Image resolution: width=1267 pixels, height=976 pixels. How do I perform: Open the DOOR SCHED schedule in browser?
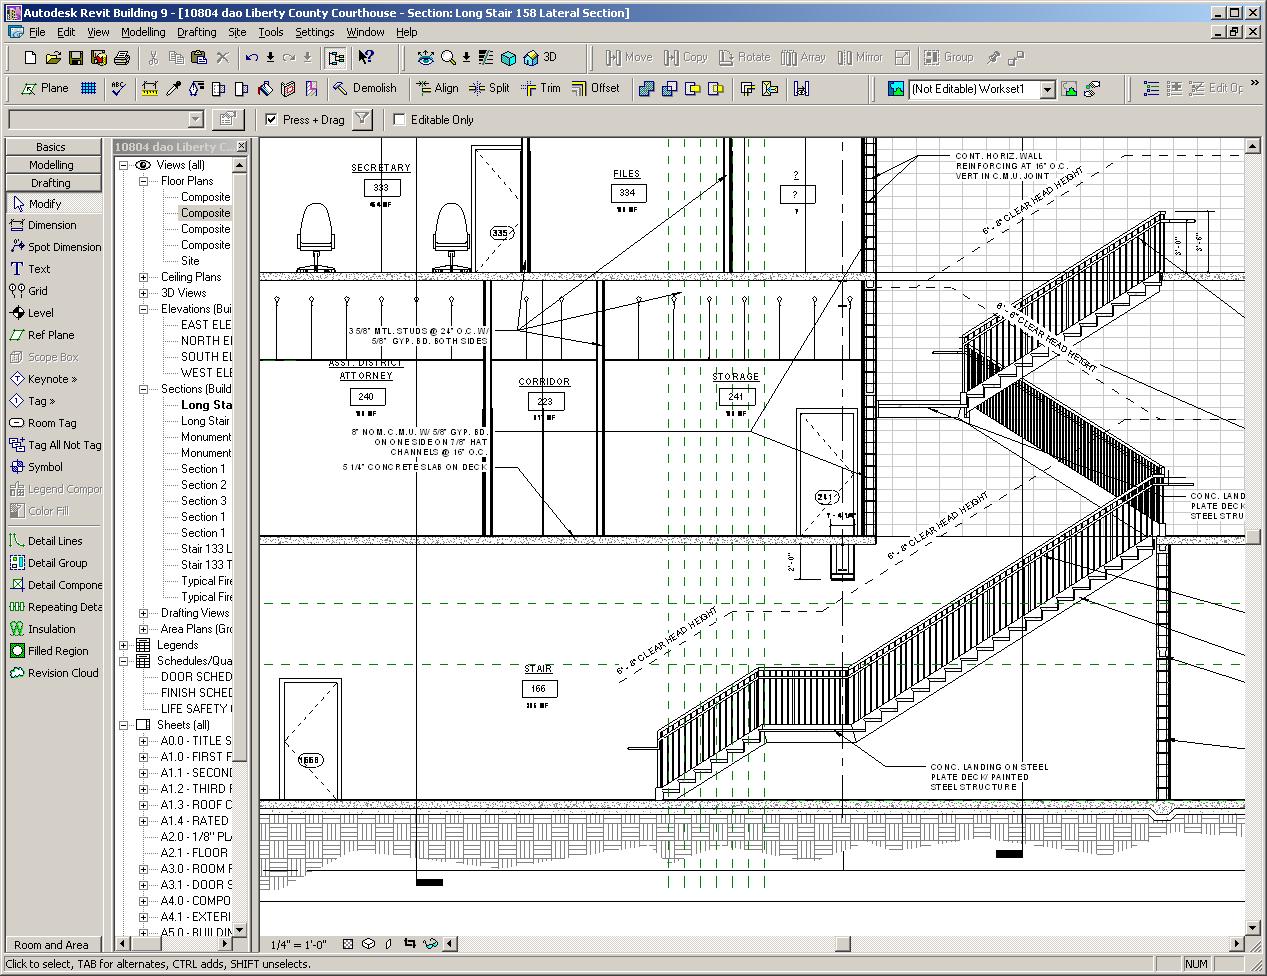point(196,677)
